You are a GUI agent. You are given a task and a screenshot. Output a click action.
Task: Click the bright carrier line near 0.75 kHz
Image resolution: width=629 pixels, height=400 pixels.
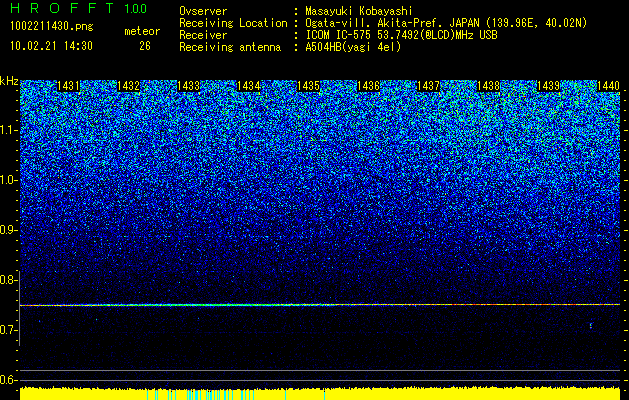320,305
